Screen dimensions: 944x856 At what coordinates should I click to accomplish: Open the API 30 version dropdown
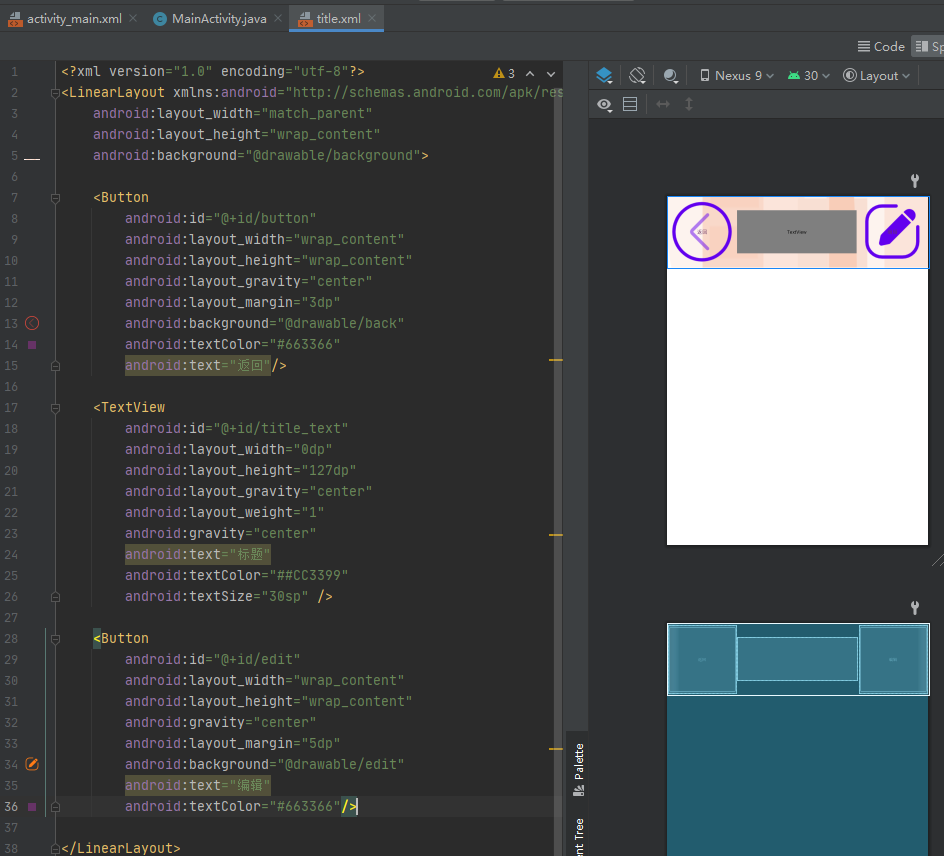(x=809, y=76)
